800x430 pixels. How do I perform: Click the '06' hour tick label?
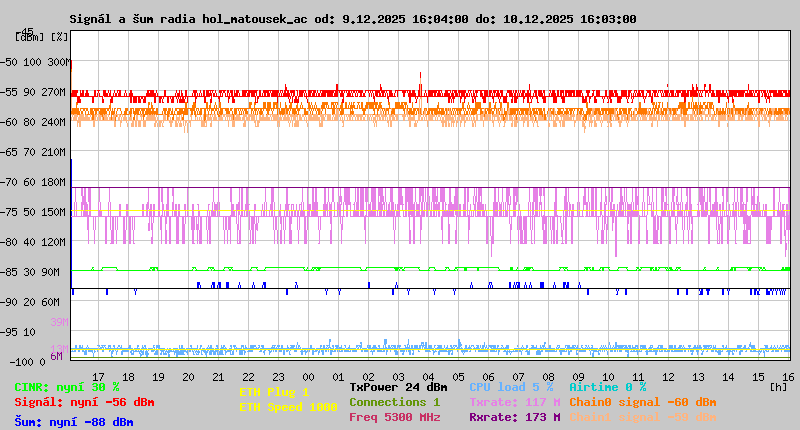coord(488,377)
